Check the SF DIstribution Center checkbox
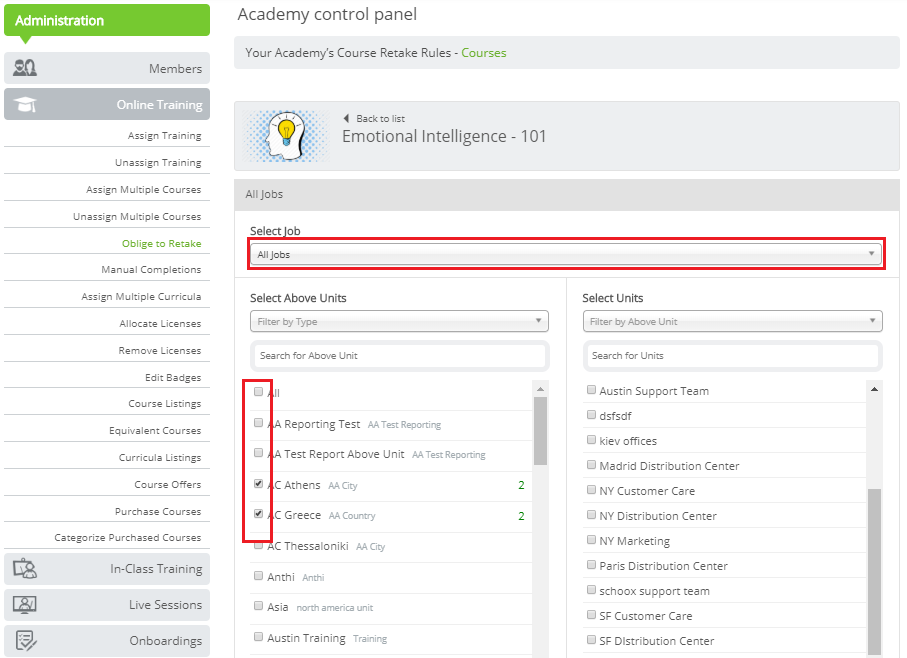This screenshot has height=658, width=907. [591, 639]
